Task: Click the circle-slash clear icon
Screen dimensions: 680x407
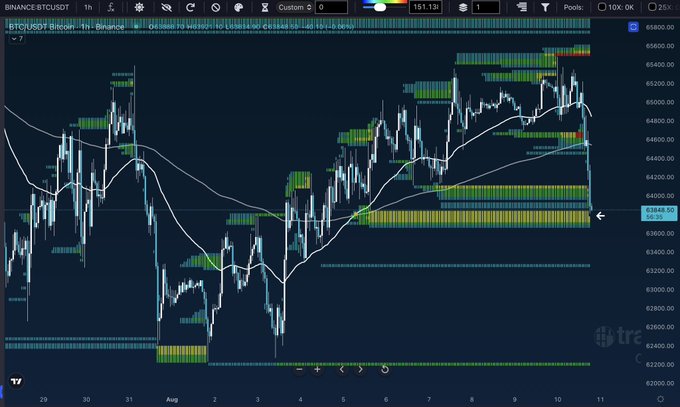Action: coord(216,7)
